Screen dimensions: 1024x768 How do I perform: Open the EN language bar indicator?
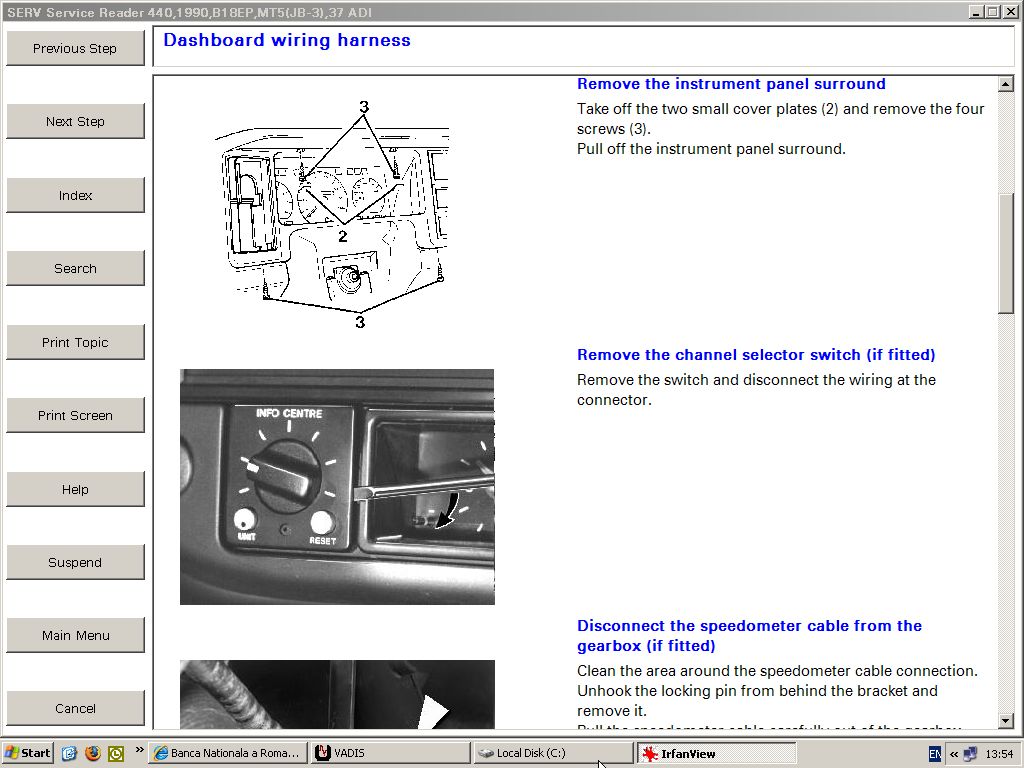935,754
